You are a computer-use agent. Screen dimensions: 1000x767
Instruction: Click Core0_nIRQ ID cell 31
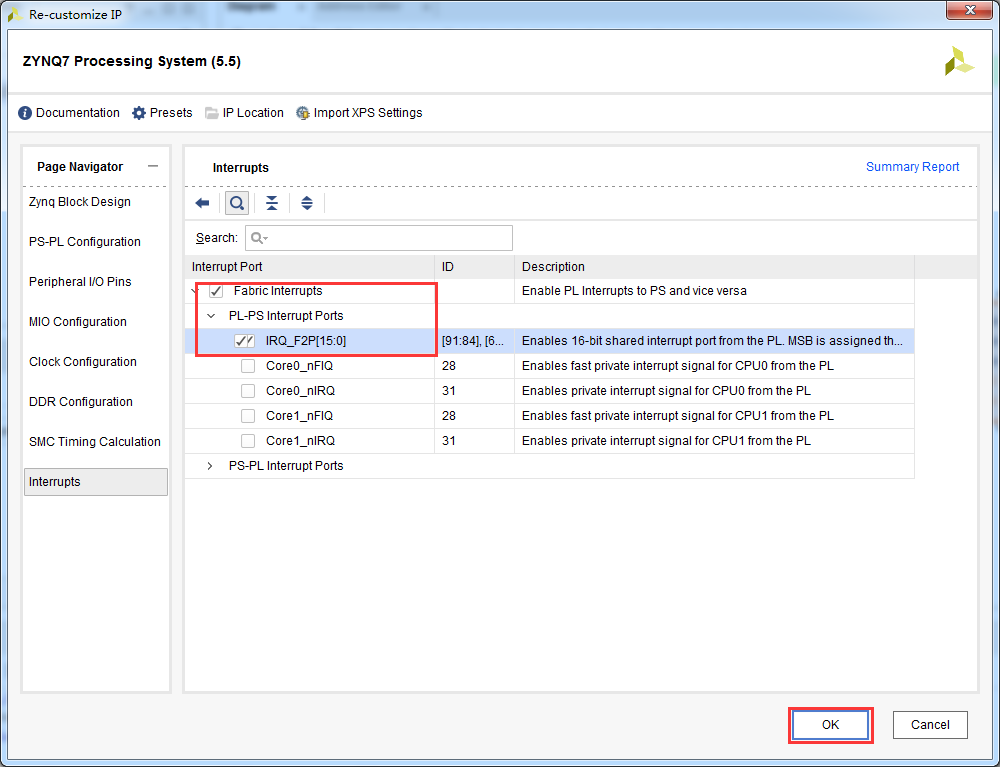click(448, 391)
